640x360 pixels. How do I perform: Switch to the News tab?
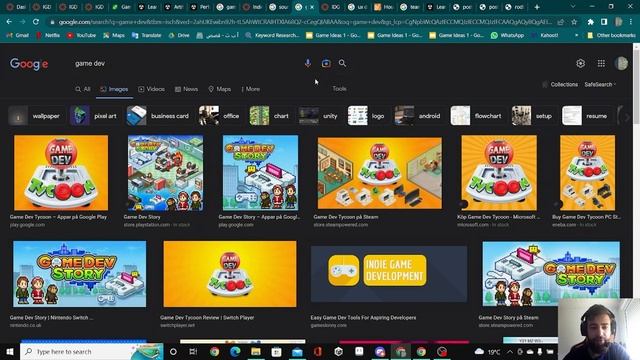[x=187, y=89]
